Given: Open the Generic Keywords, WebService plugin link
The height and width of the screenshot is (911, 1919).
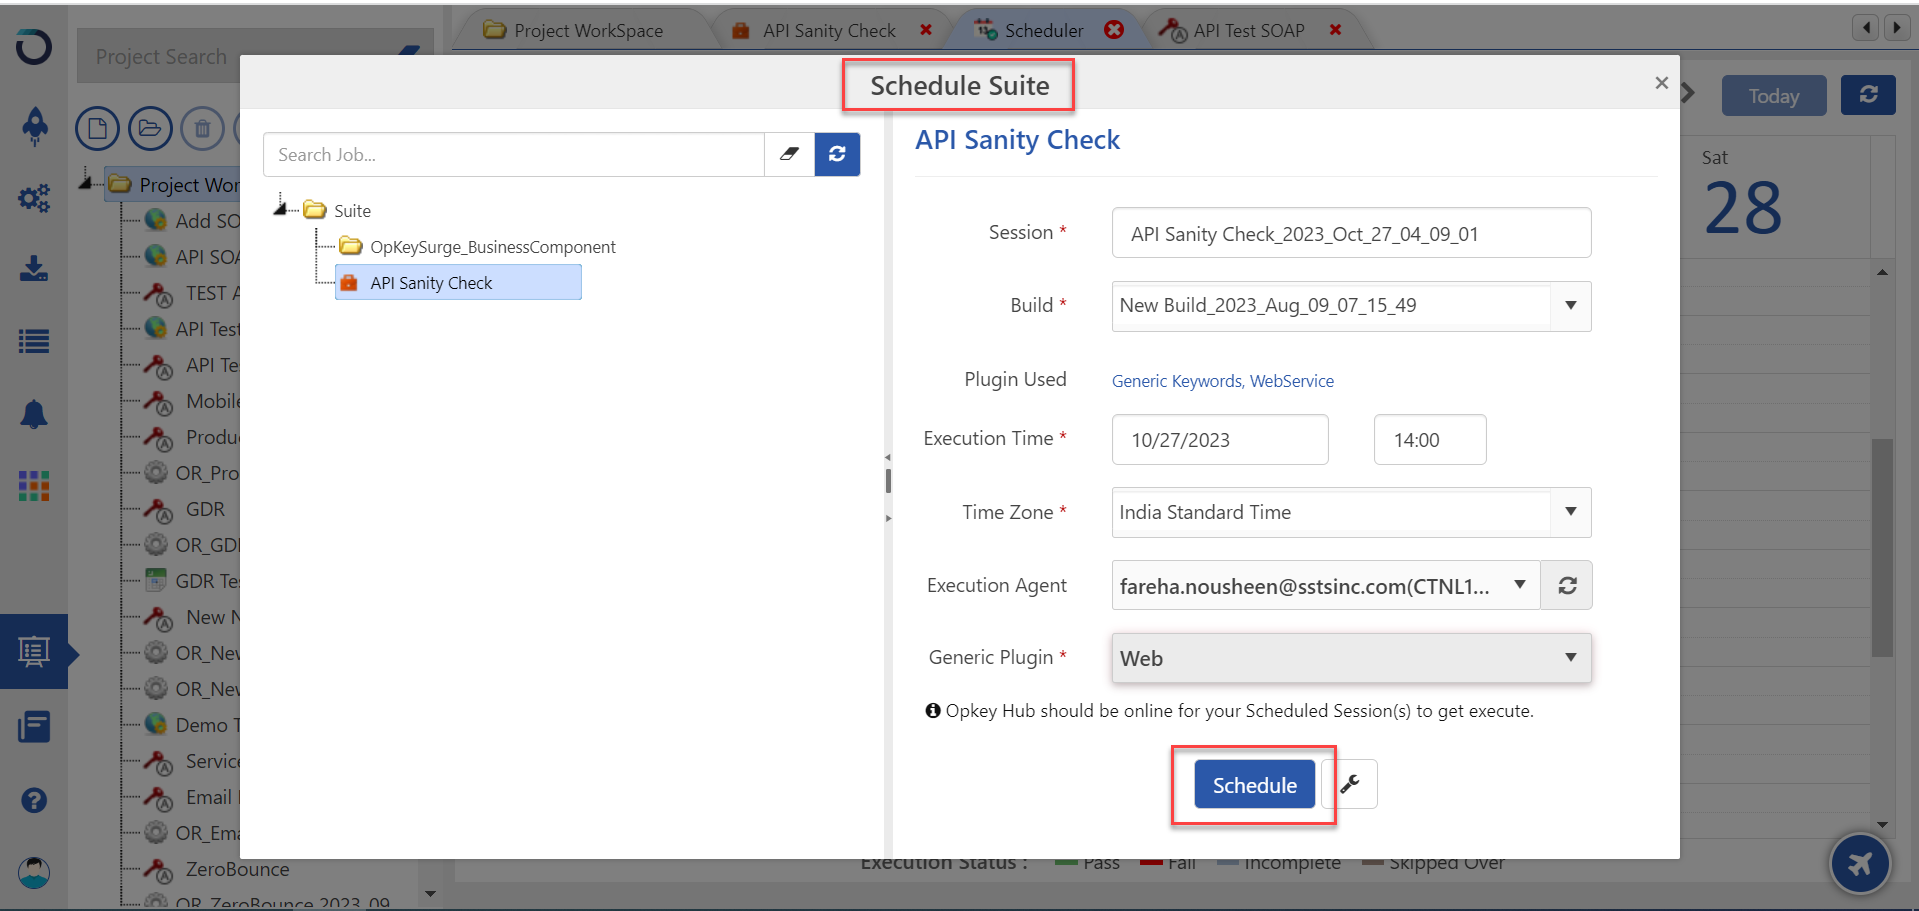Looking at the screenshot, I should [x=1222, y=381].
